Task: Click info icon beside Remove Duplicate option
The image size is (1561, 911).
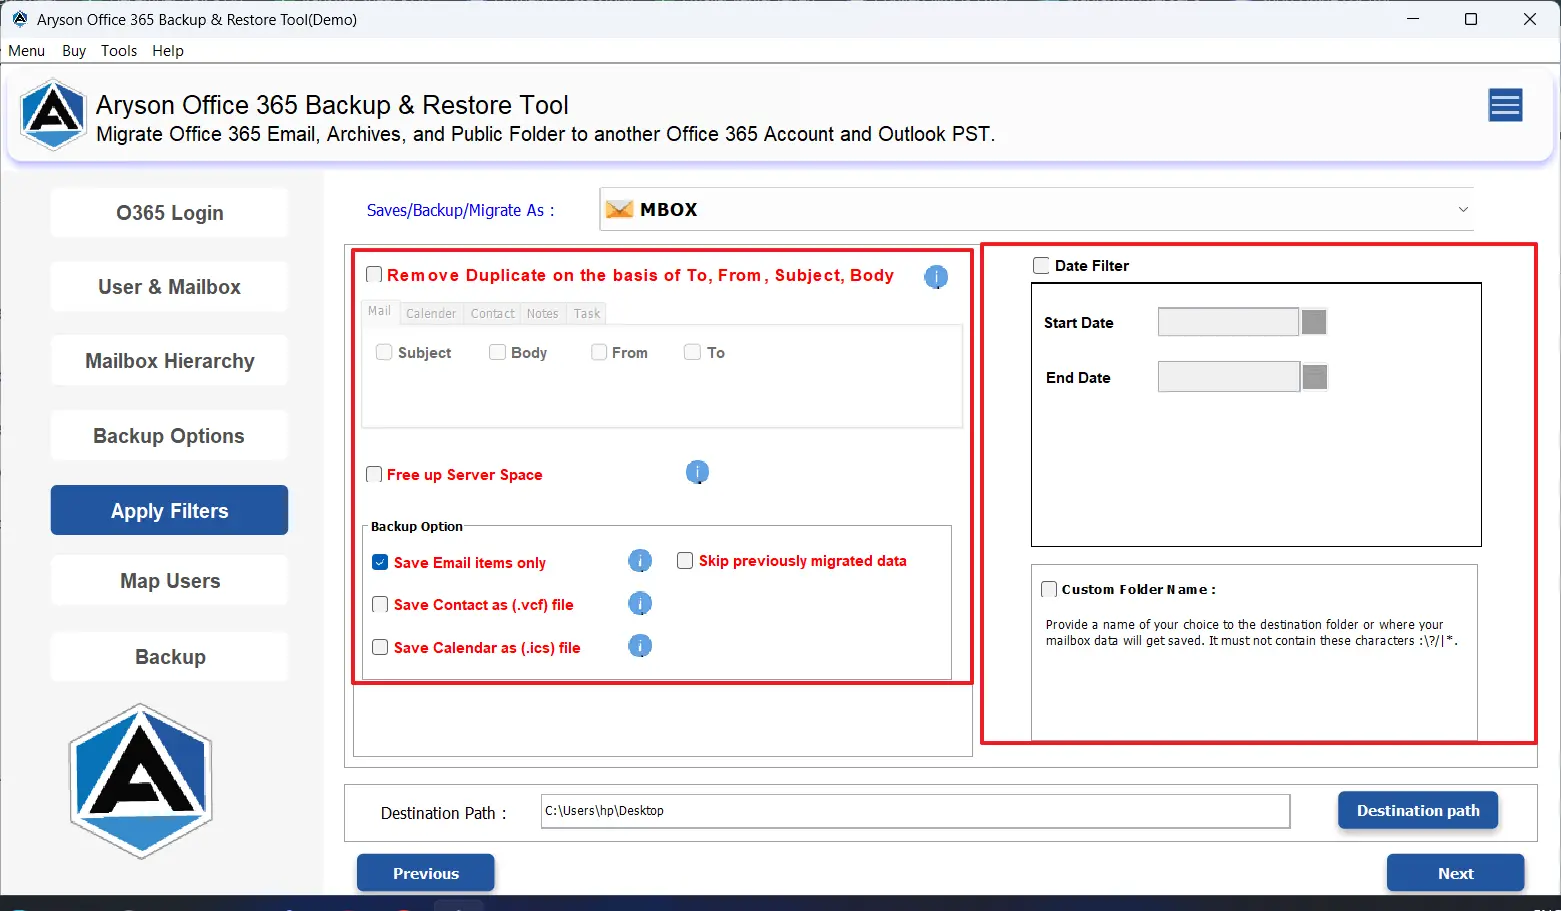Action: [x=935, y=277]
